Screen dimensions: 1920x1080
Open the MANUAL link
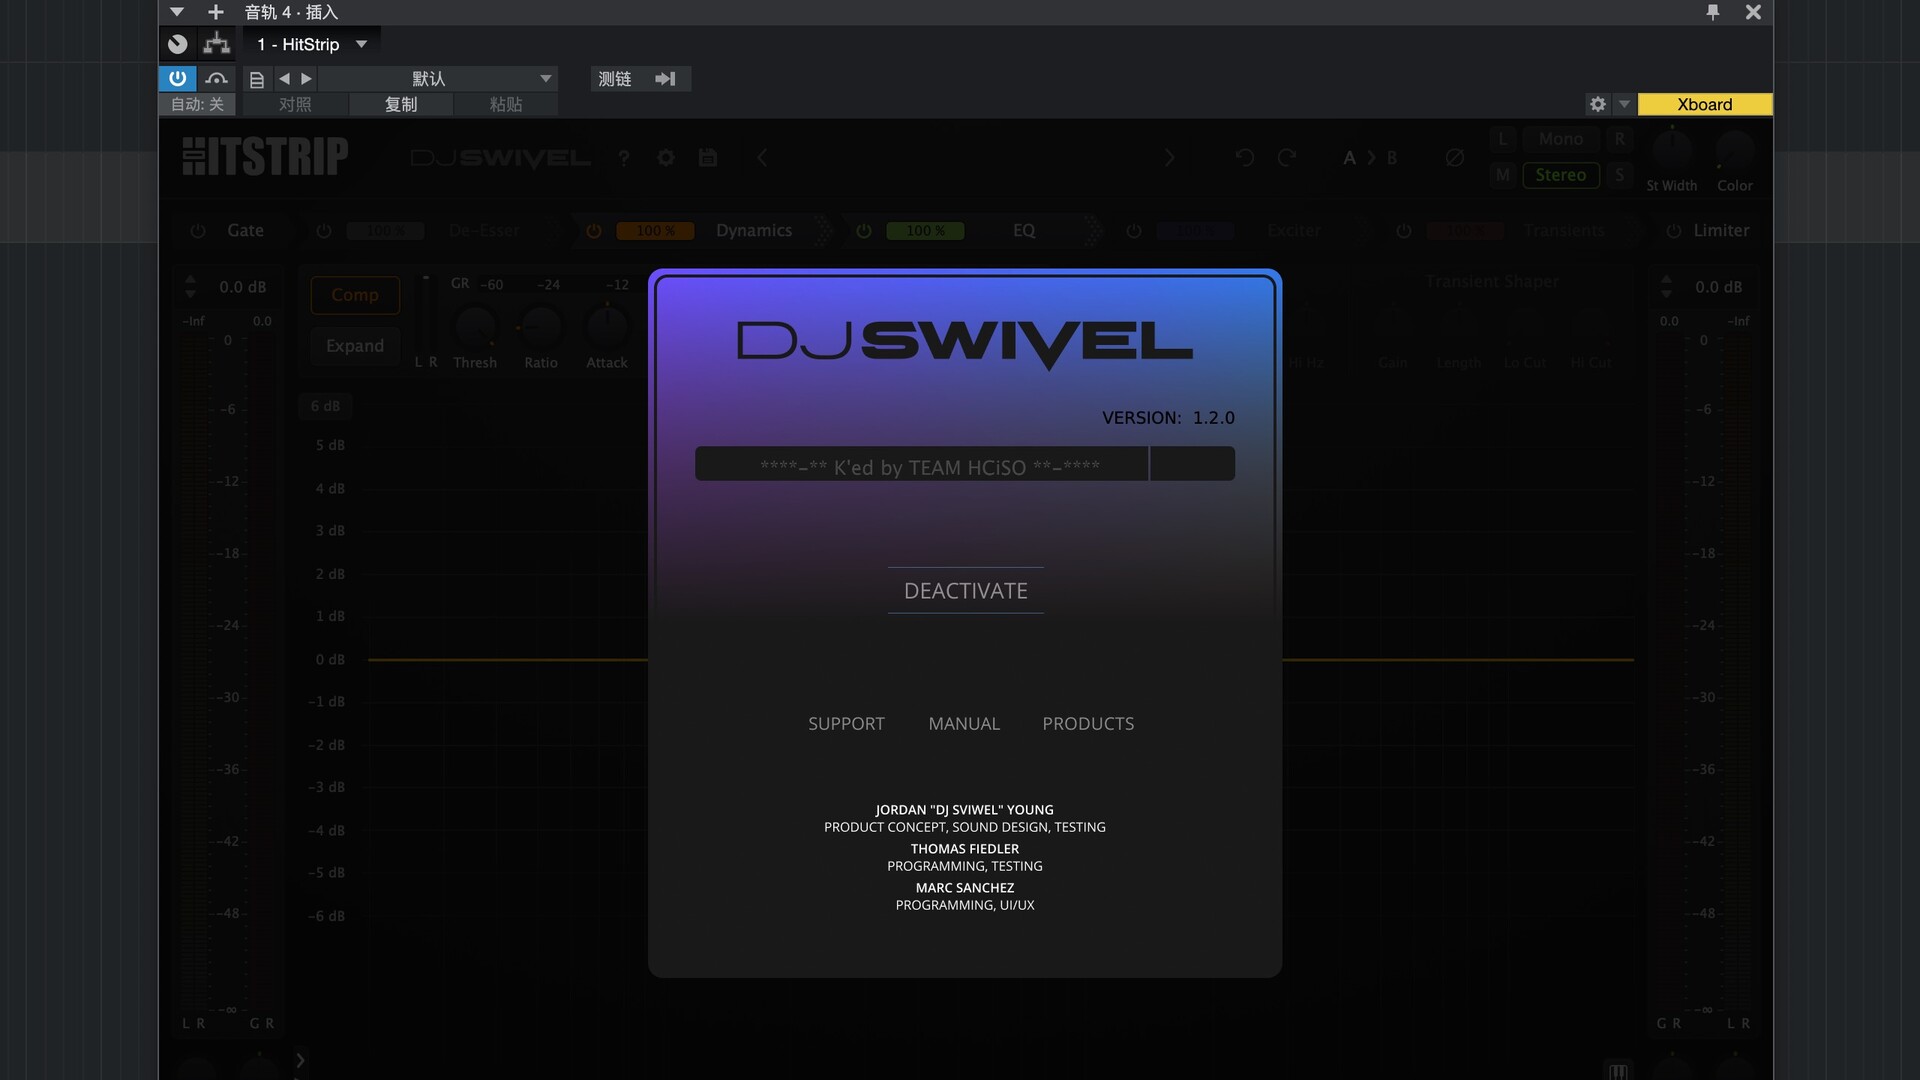(x=964, y=724)
